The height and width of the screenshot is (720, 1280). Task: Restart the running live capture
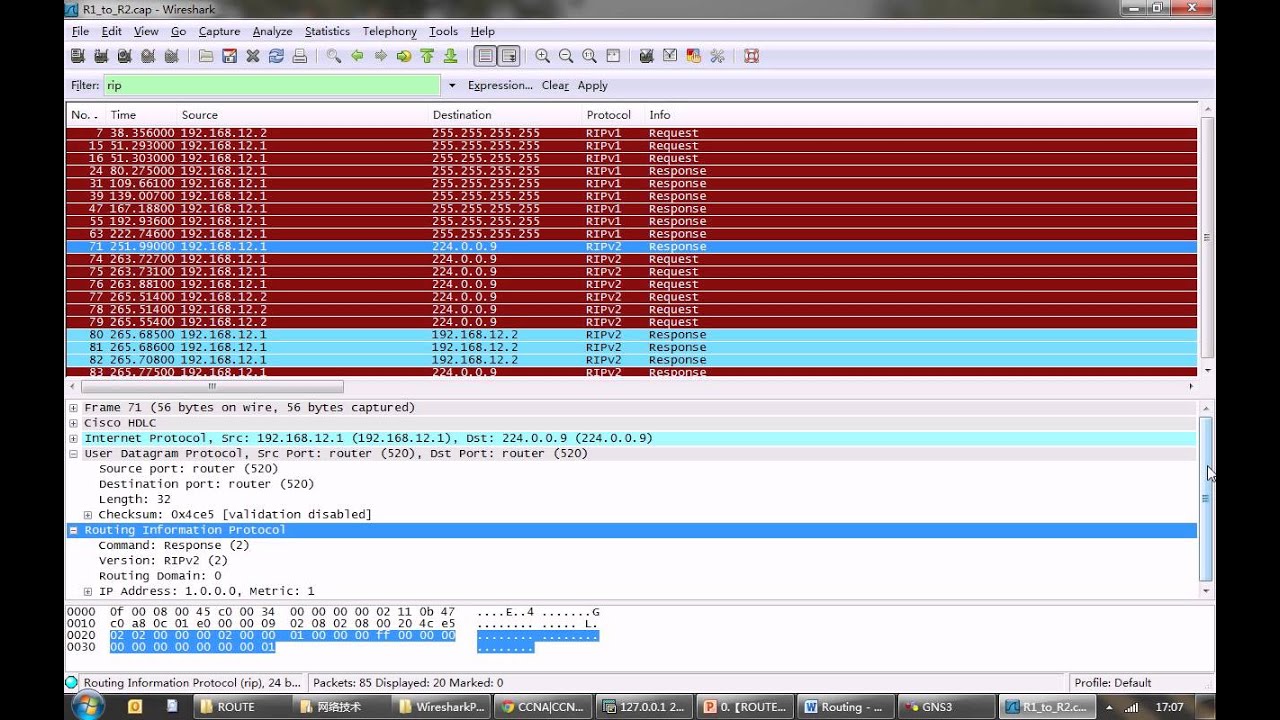172,56
